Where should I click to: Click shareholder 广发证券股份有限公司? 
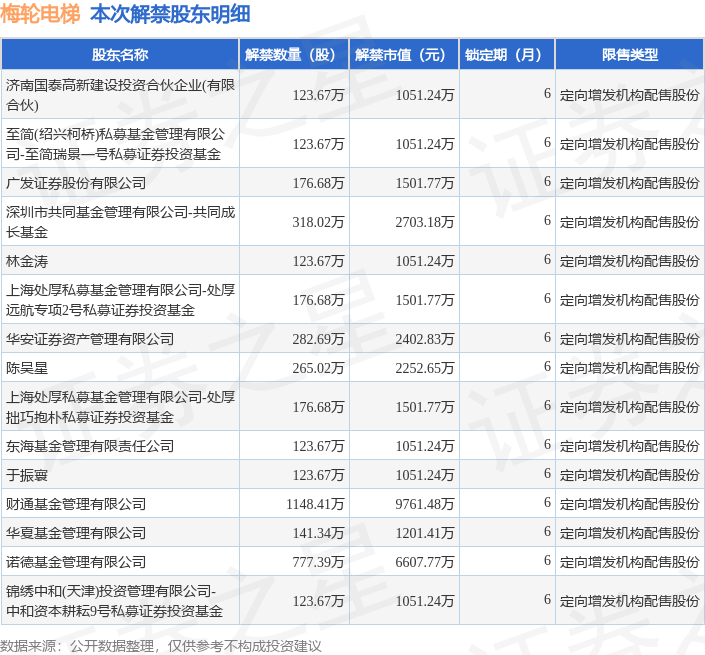[x=76, y=183]
